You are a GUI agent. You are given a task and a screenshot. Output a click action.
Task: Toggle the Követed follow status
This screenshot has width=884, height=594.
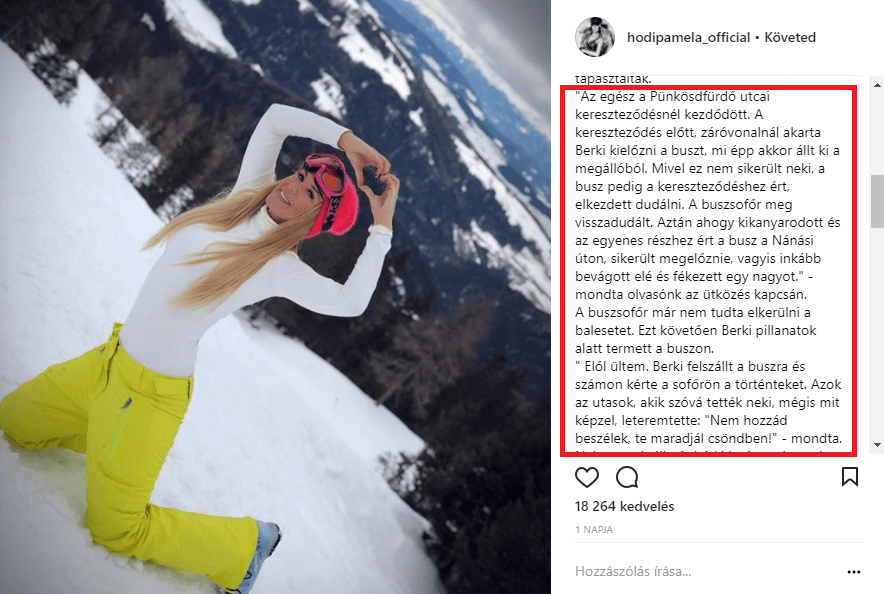[790, 38]
